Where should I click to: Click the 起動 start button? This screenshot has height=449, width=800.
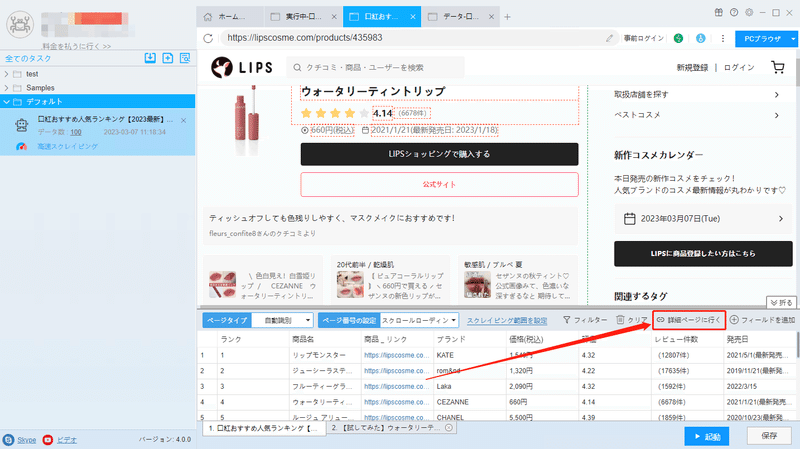707,436
